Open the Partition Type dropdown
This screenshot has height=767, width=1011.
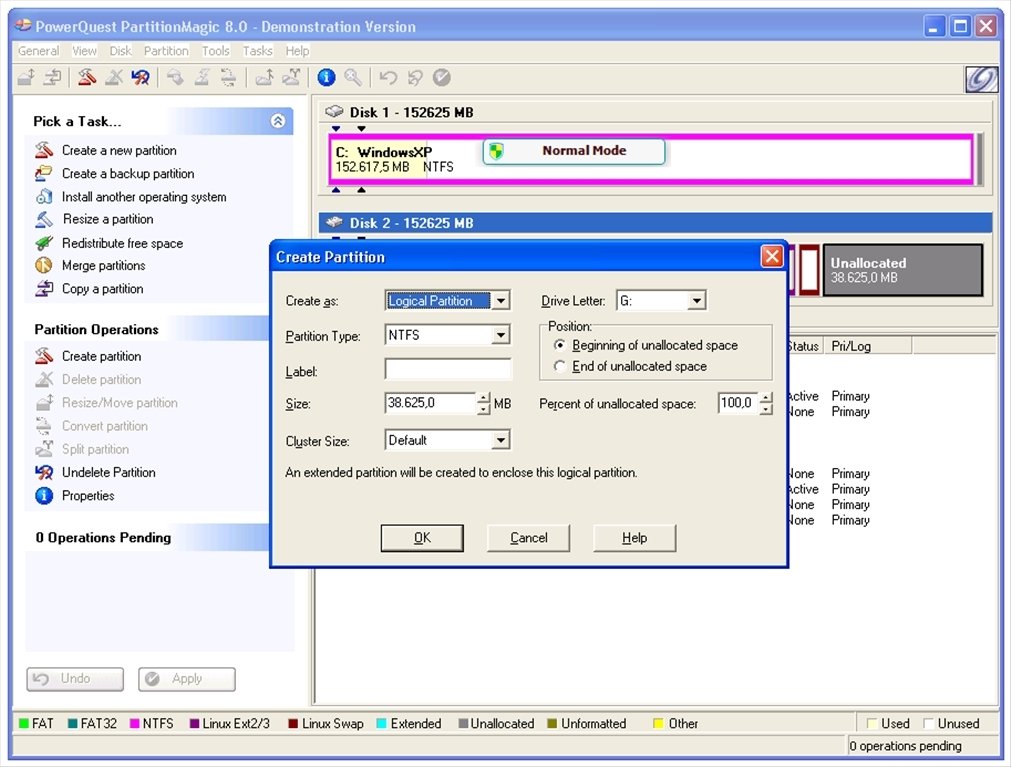(500, 335)
